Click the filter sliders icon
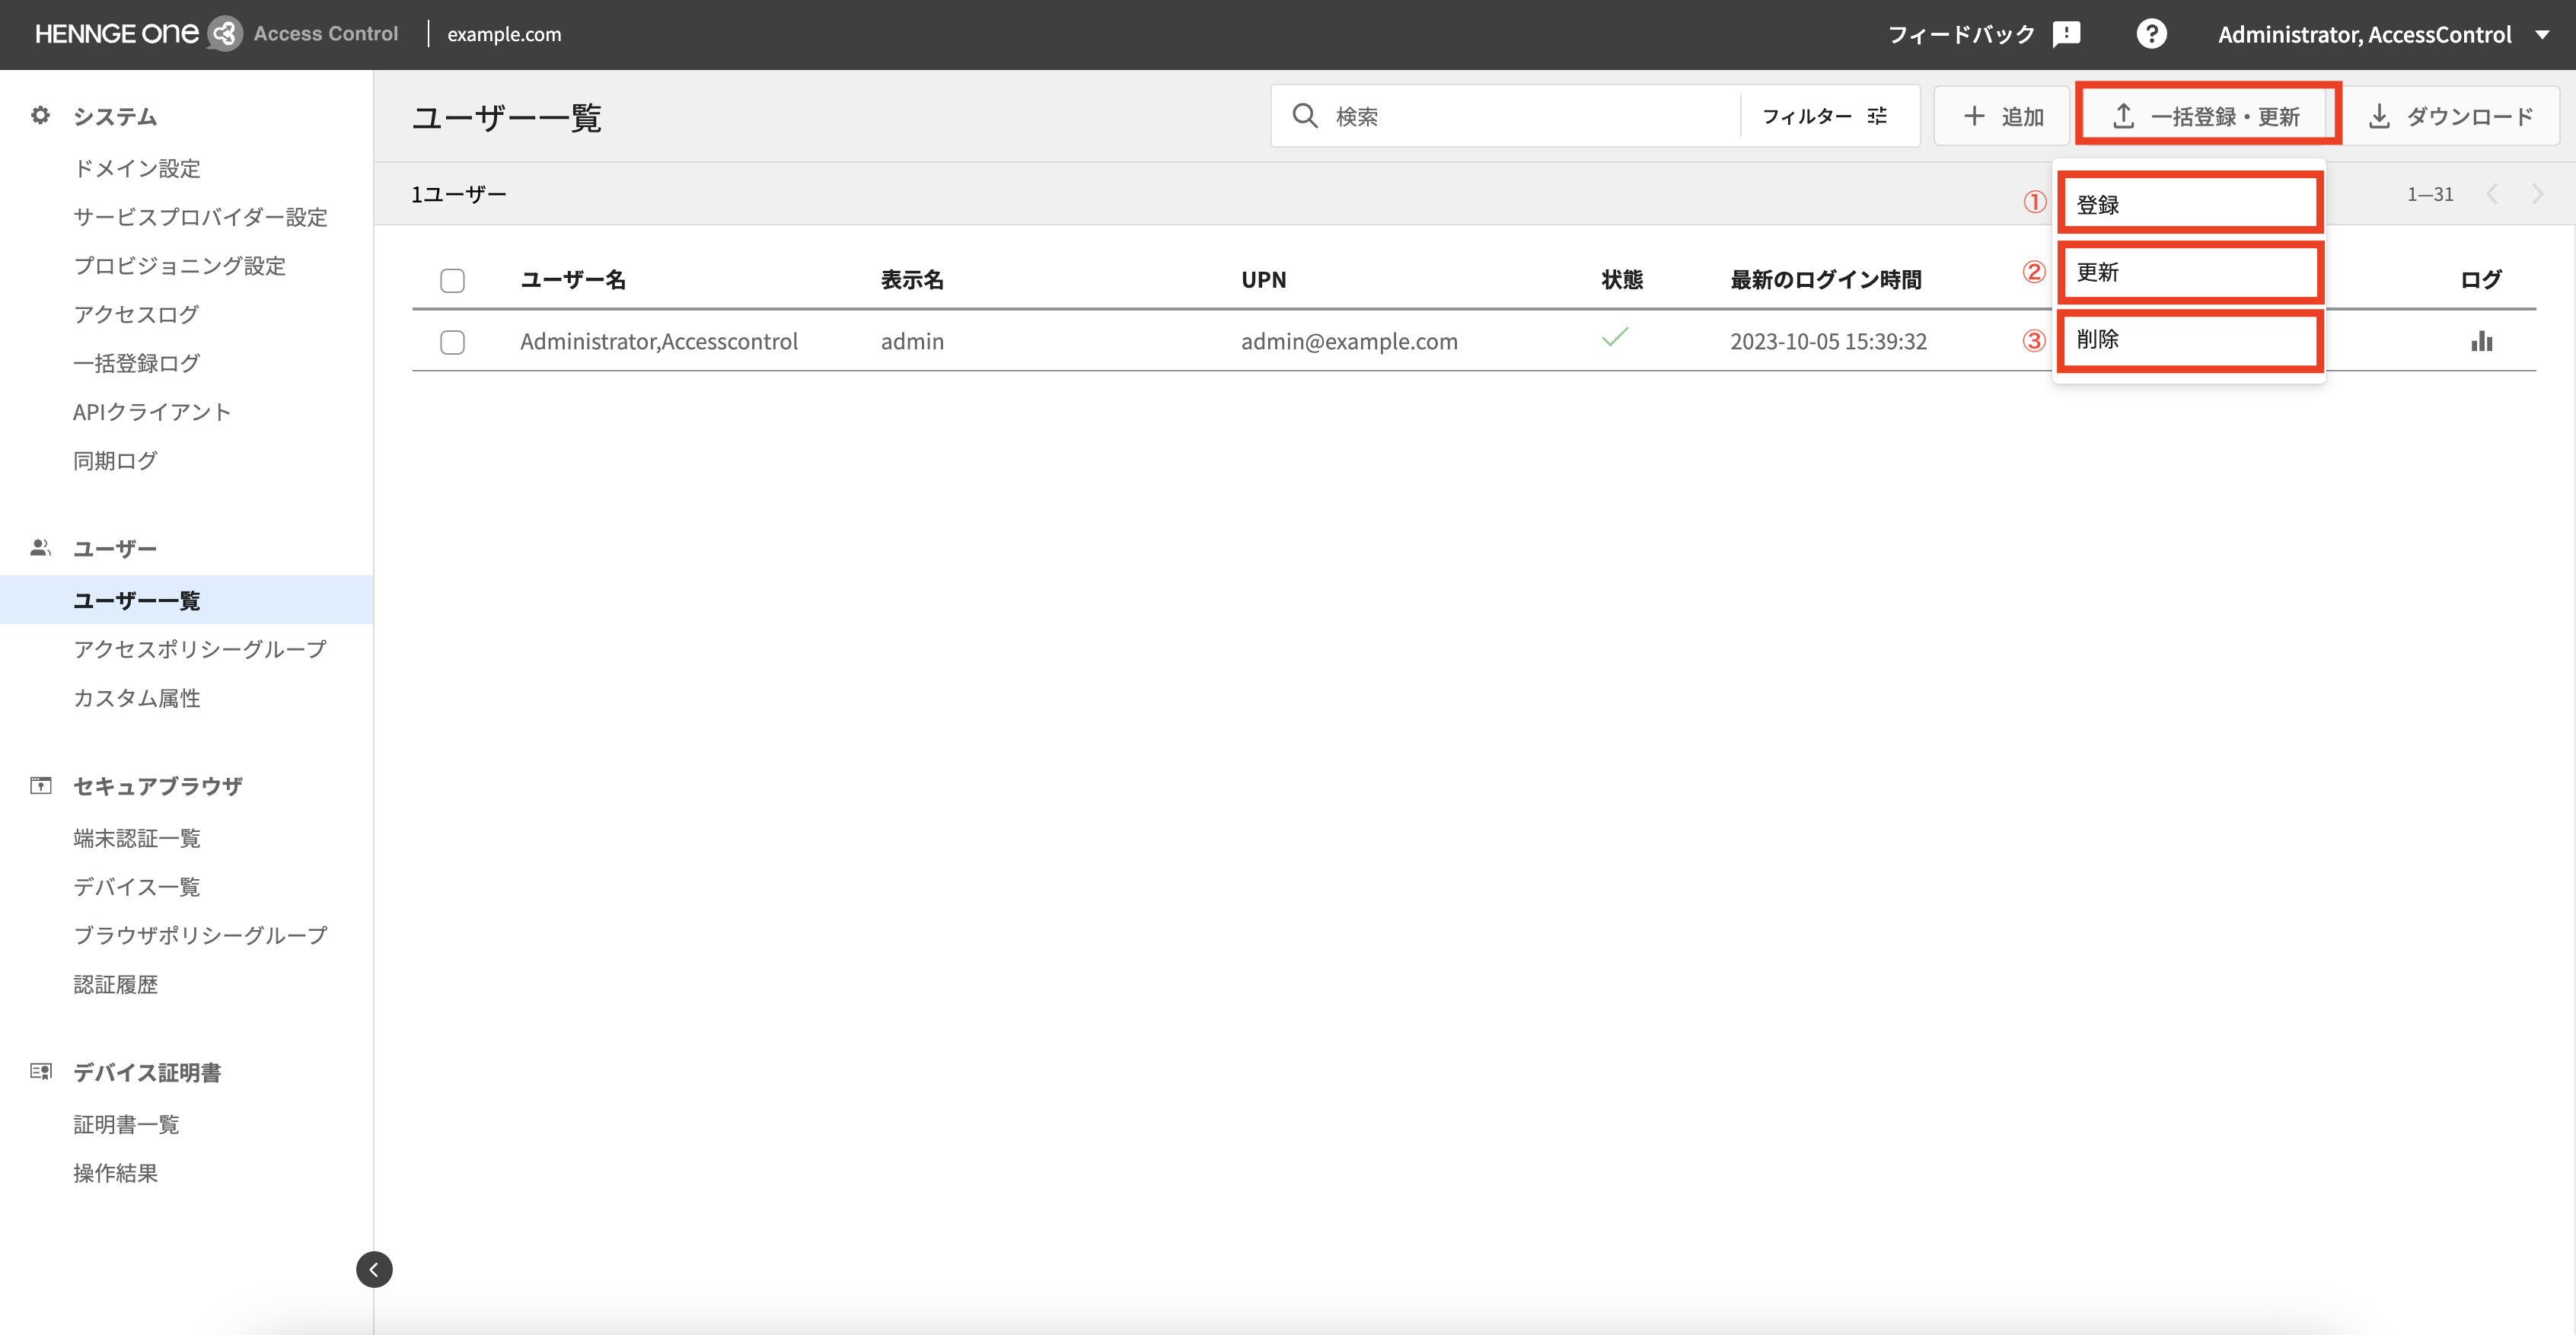This screenshot has height=1335, width=2576. tap(1877, 116)
